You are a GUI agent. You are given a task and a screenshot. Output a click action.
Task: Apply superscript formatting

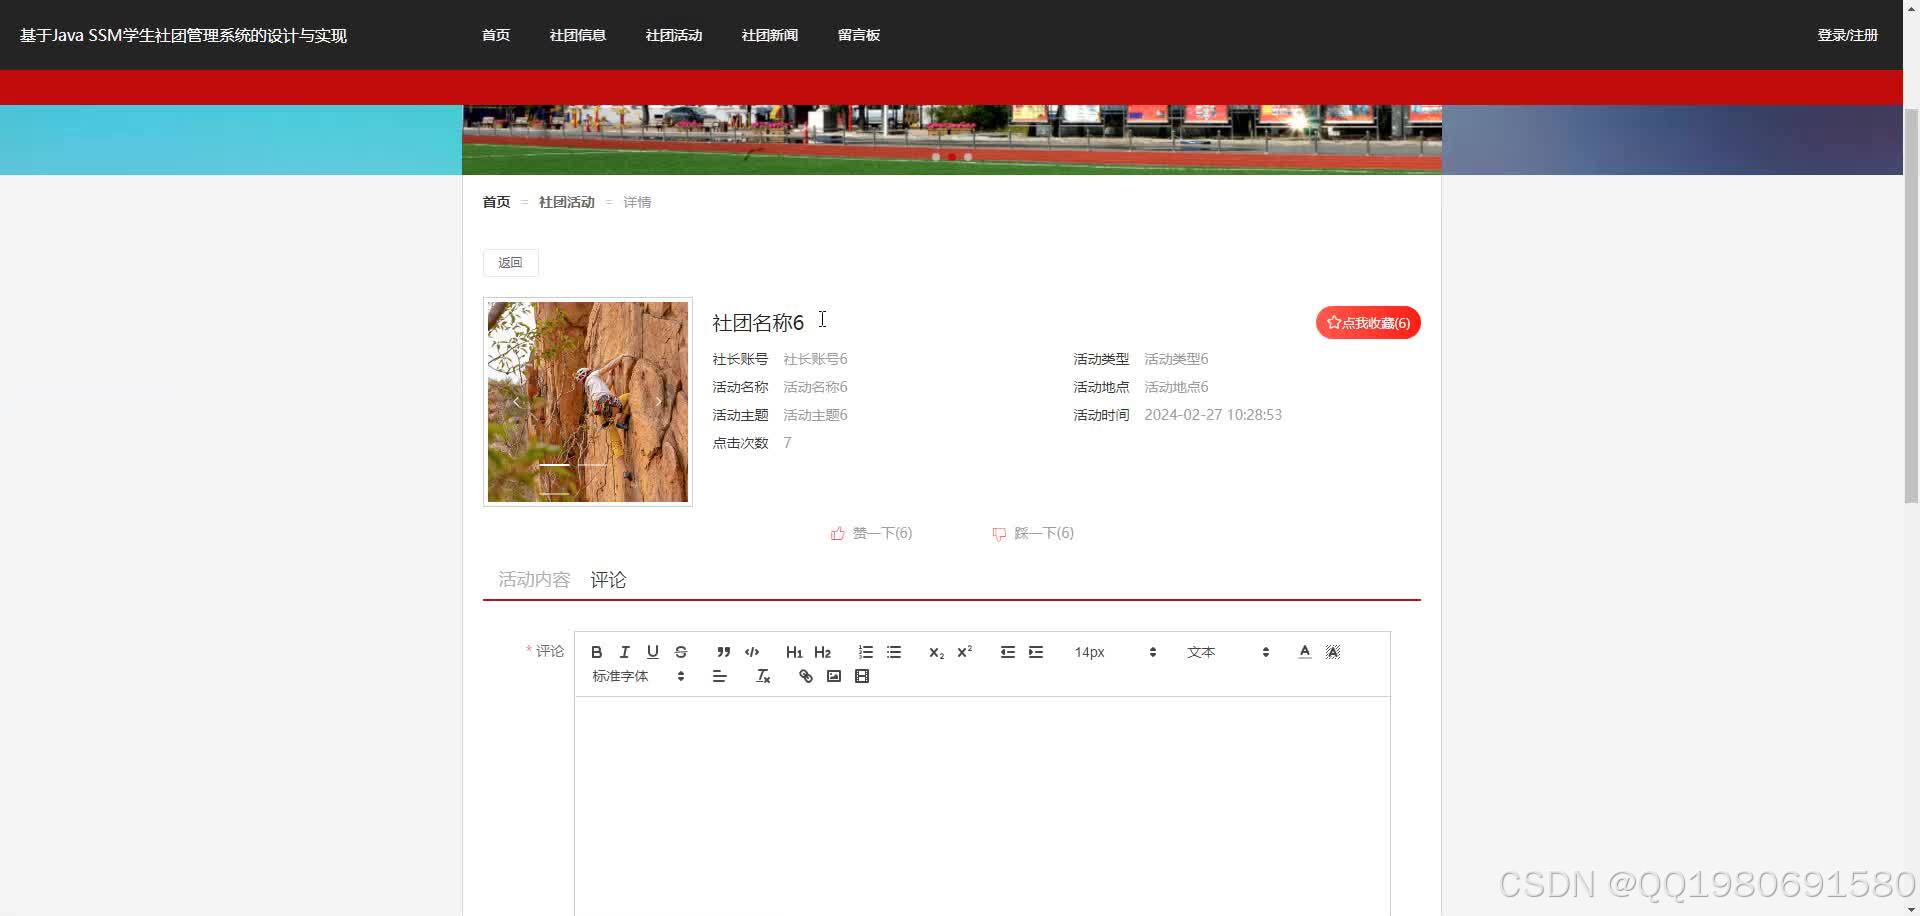coord(964,652)
